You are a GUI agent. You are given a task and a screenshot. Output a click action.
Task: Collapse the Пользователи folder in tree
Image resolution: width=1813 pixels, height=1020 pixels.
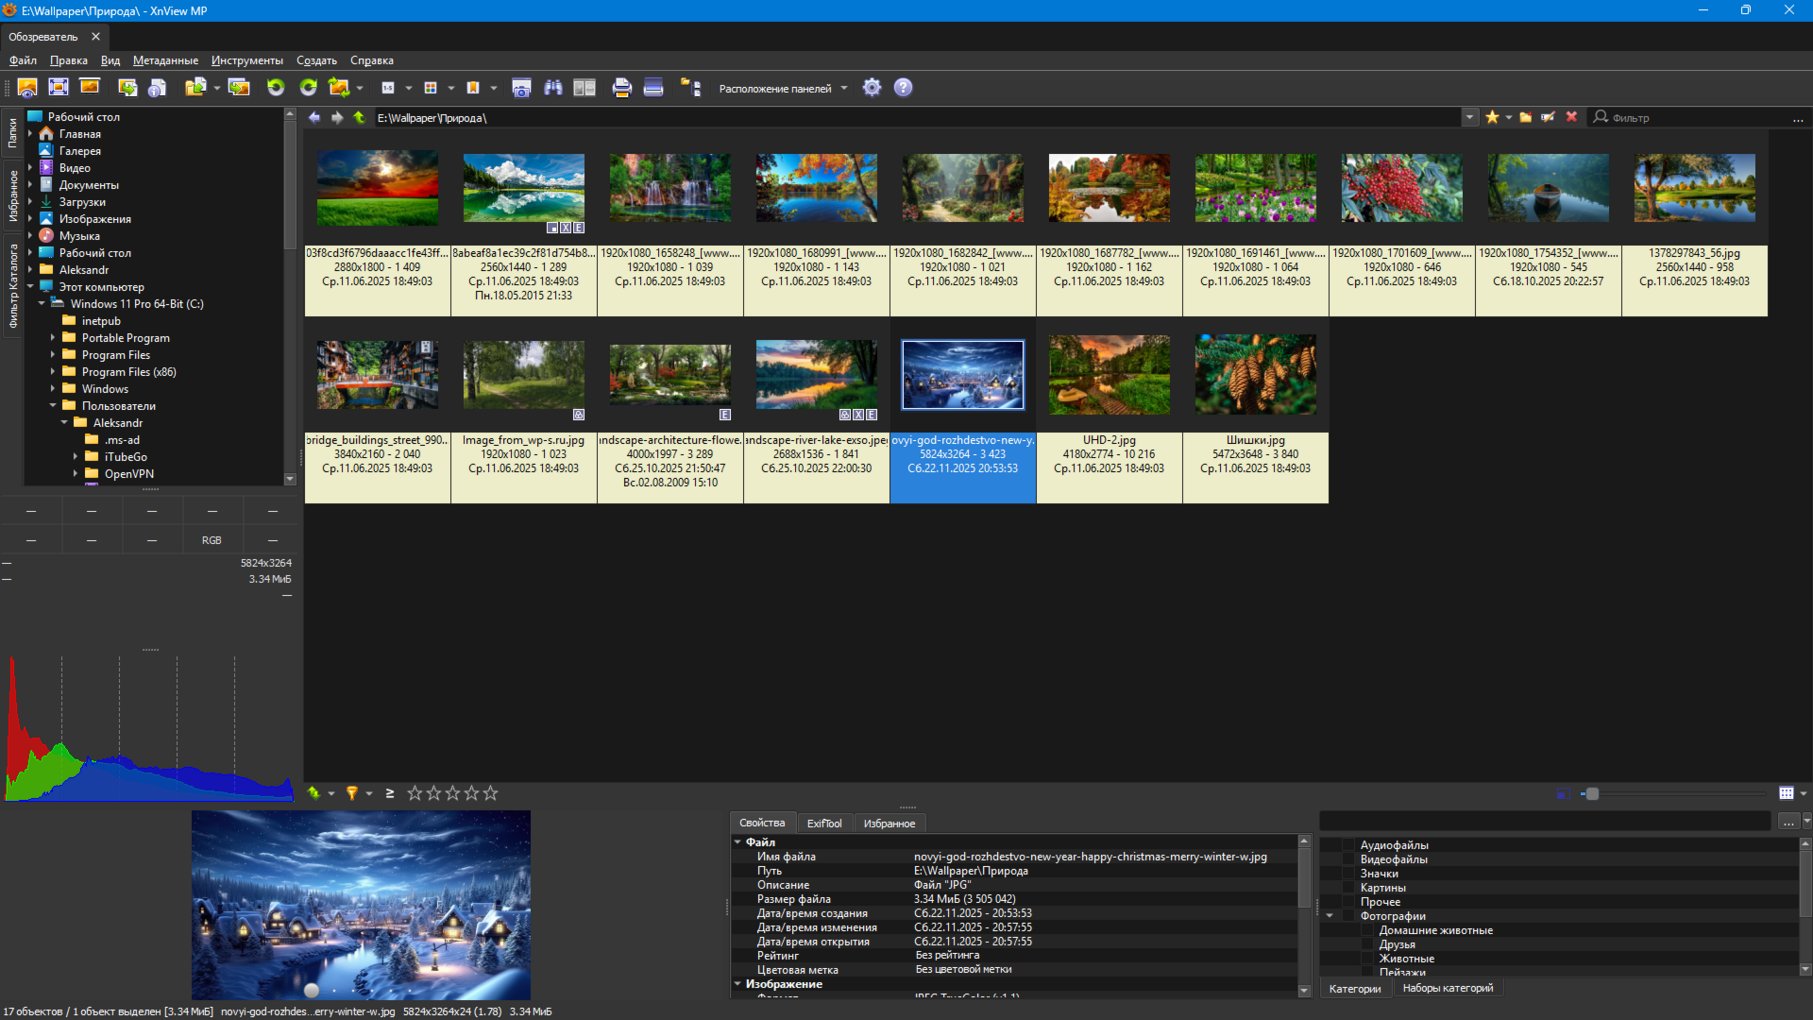point(53,406)
